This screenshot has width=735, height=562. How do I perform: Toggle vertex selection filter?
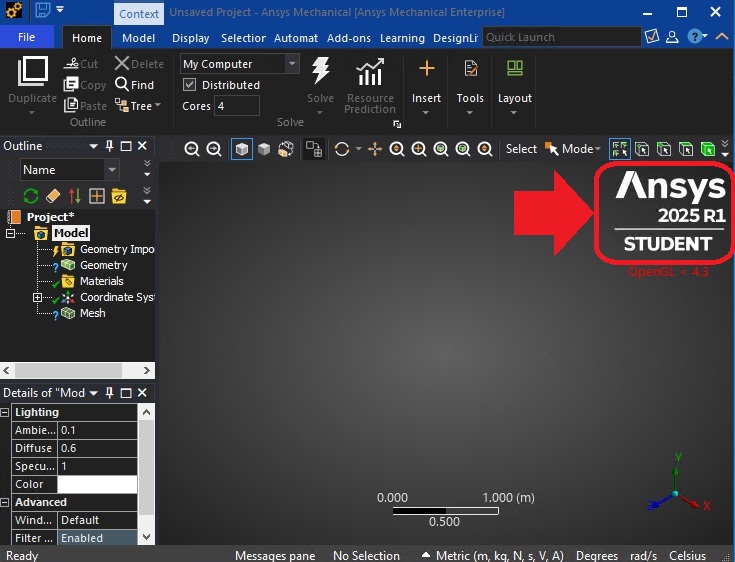[x=642, y=149]
